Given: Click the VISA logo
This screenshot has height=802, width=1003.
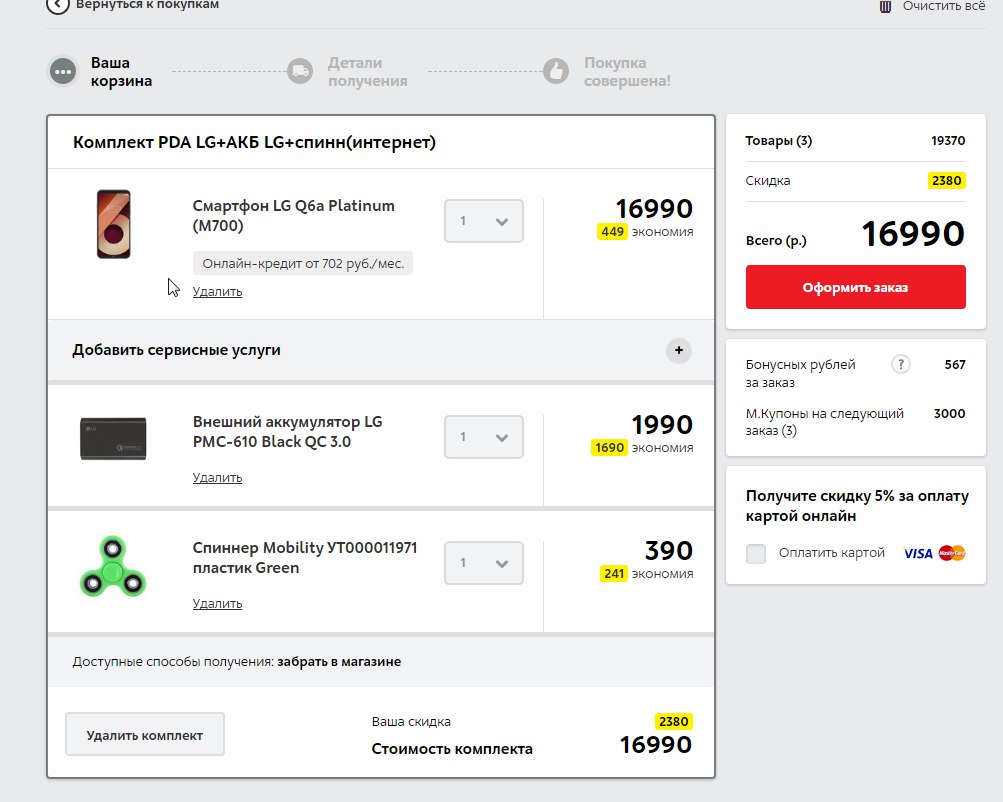Looking at the screenshot, I should tap(918, 553).
